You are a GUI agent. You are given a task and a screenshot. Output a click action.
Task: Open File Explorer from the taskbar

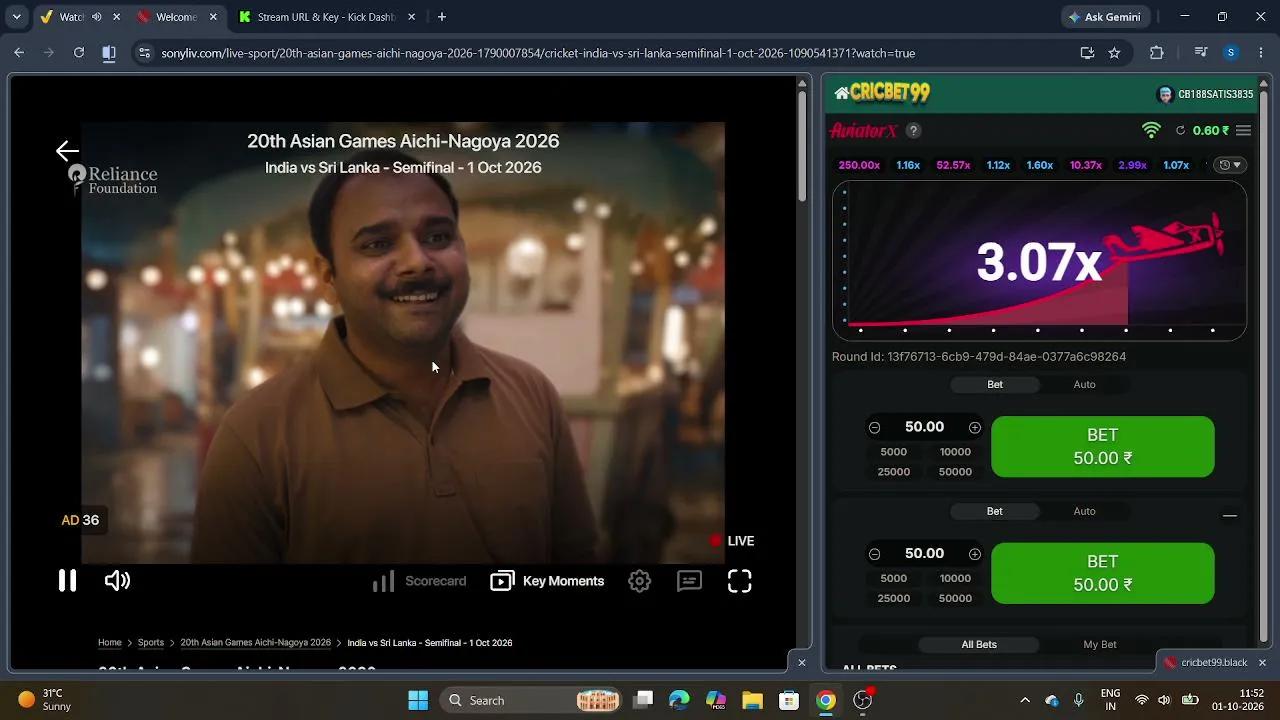click(x=752, y=700)
